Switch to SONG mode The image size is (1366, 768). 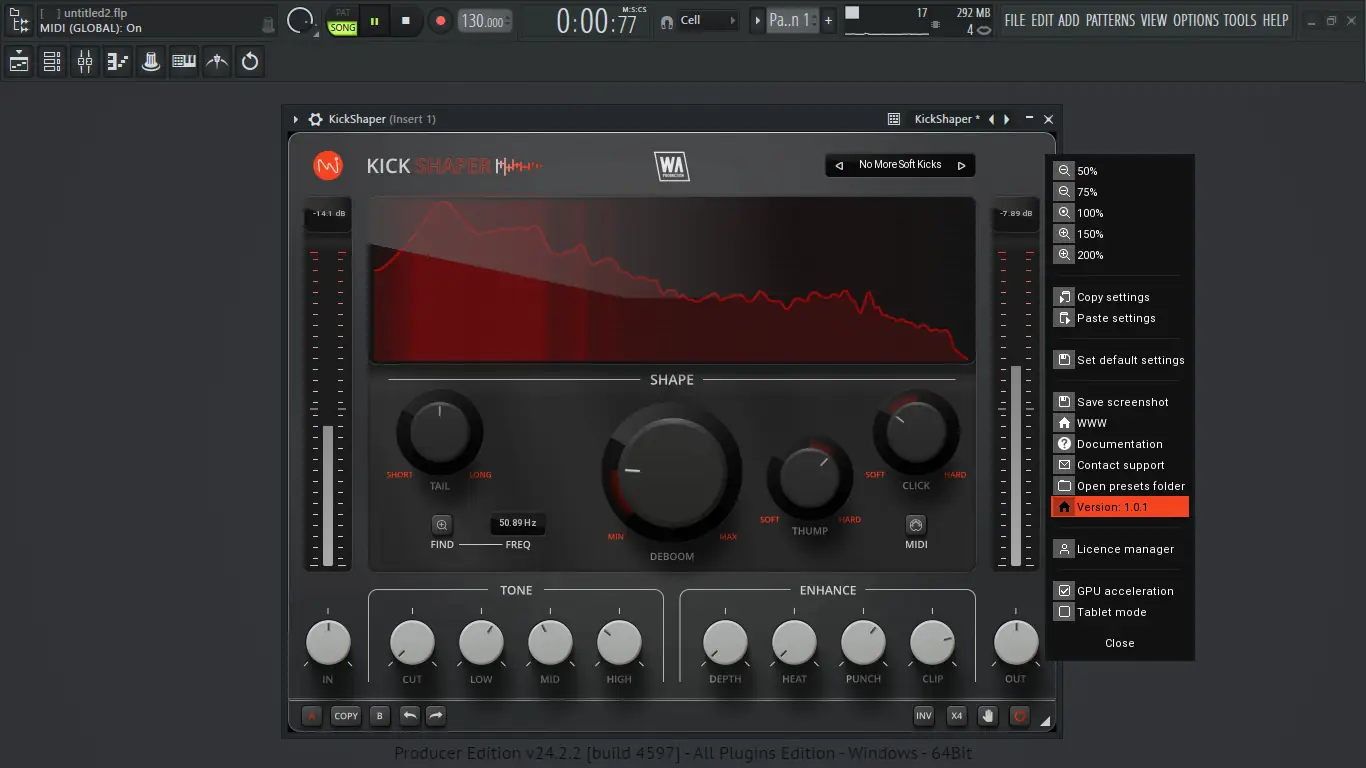pyautogui.click(x=343, y=28)
